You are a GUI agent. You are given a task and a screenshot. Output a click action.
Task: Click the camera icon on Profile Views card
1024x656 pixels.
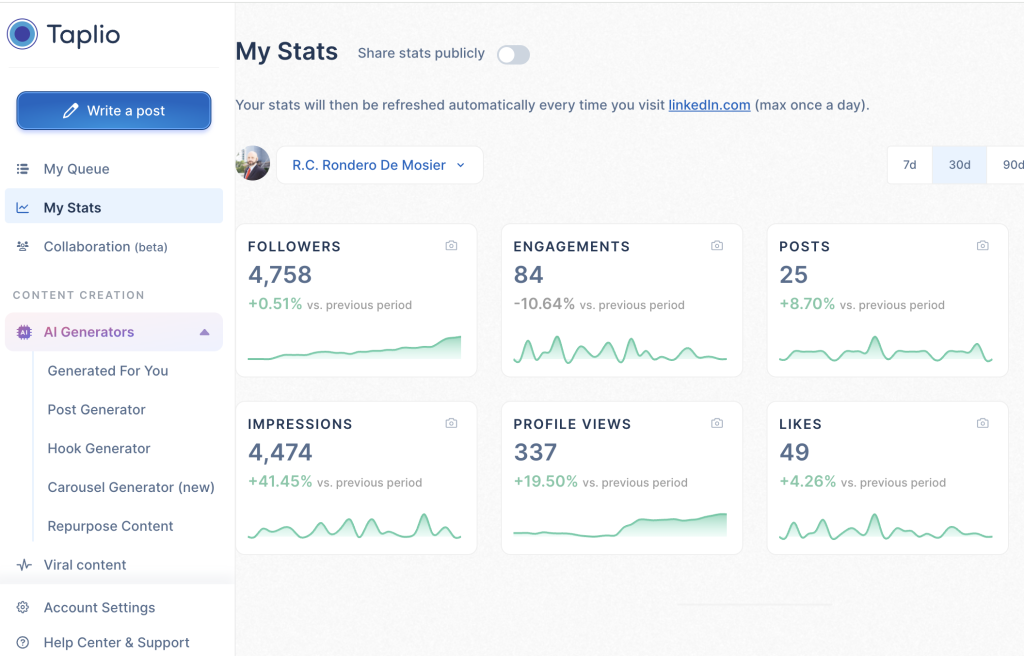(717, 424)
